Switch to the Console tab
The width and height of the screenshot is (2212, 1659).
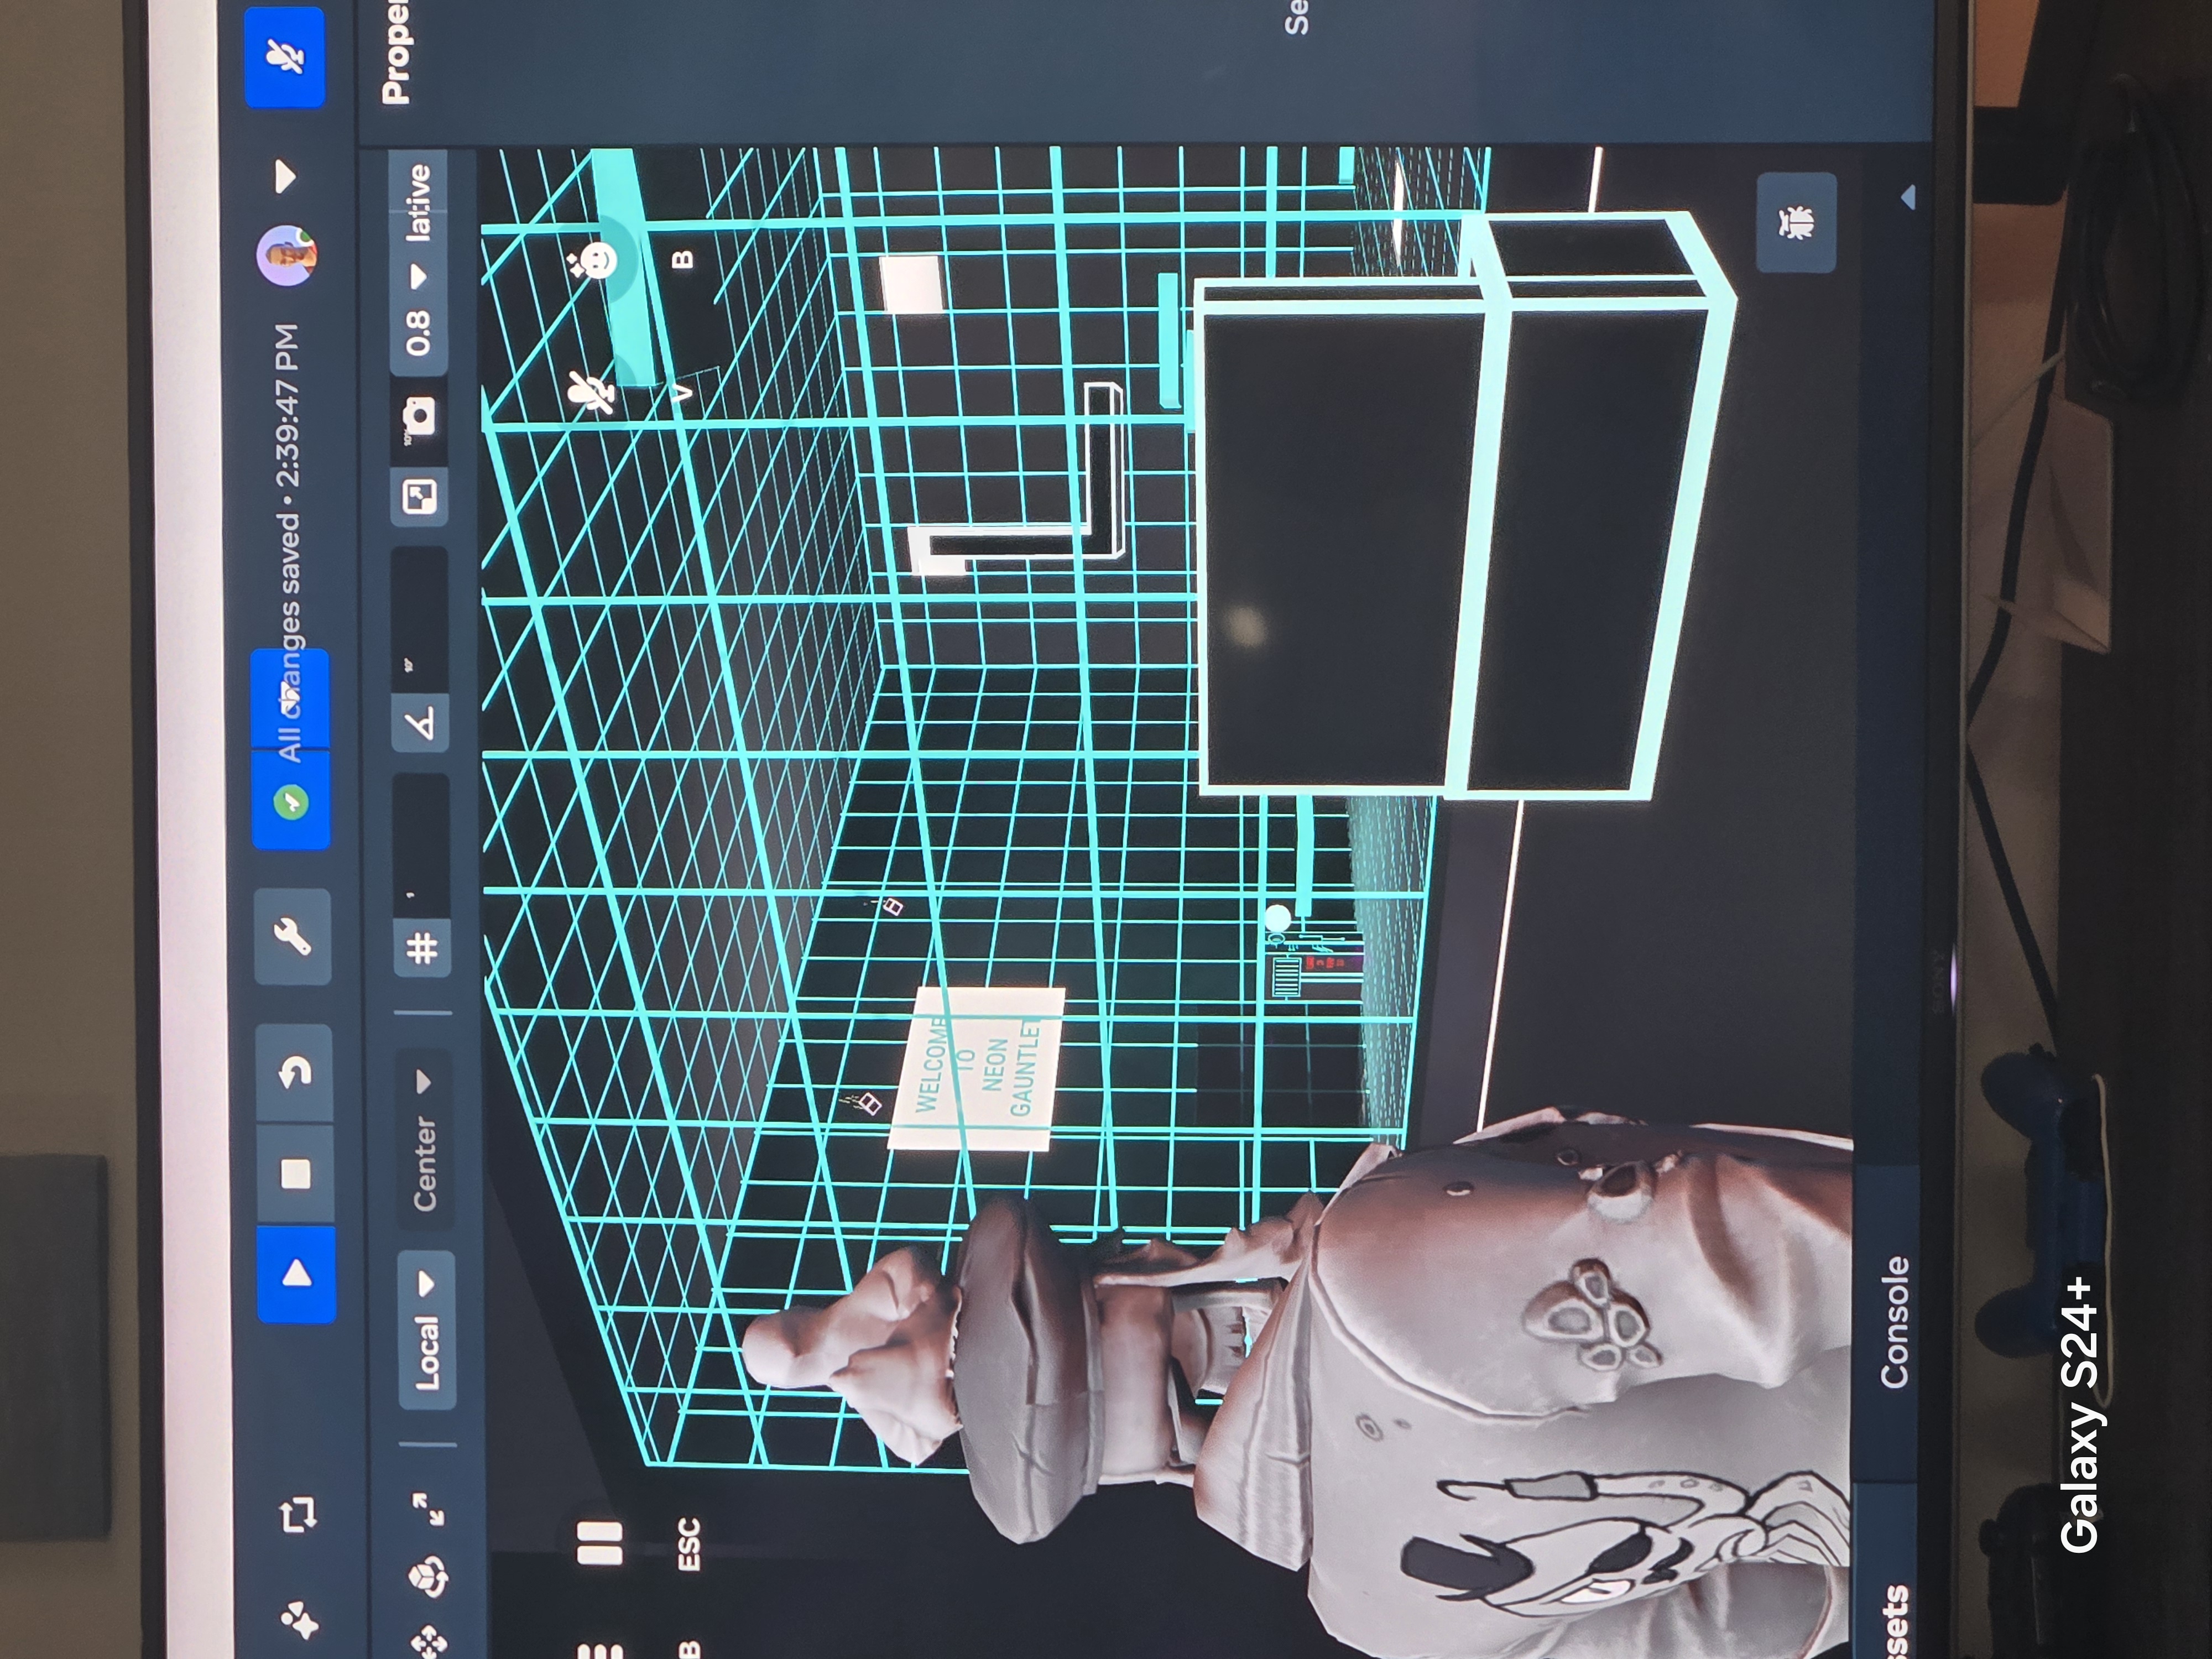click(1893, 1322)
